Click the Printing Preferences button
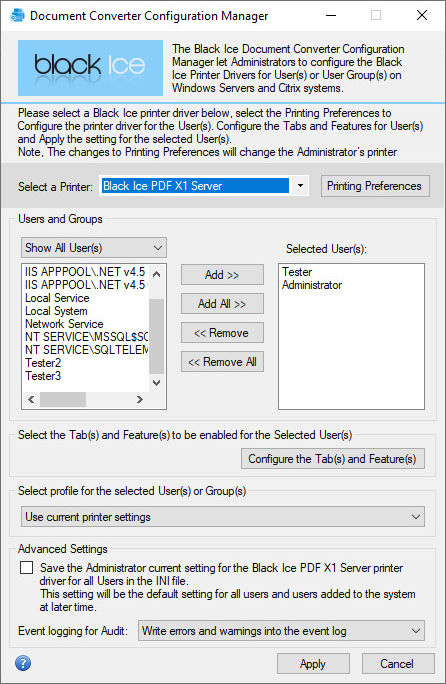 click(x=375, y=186)
